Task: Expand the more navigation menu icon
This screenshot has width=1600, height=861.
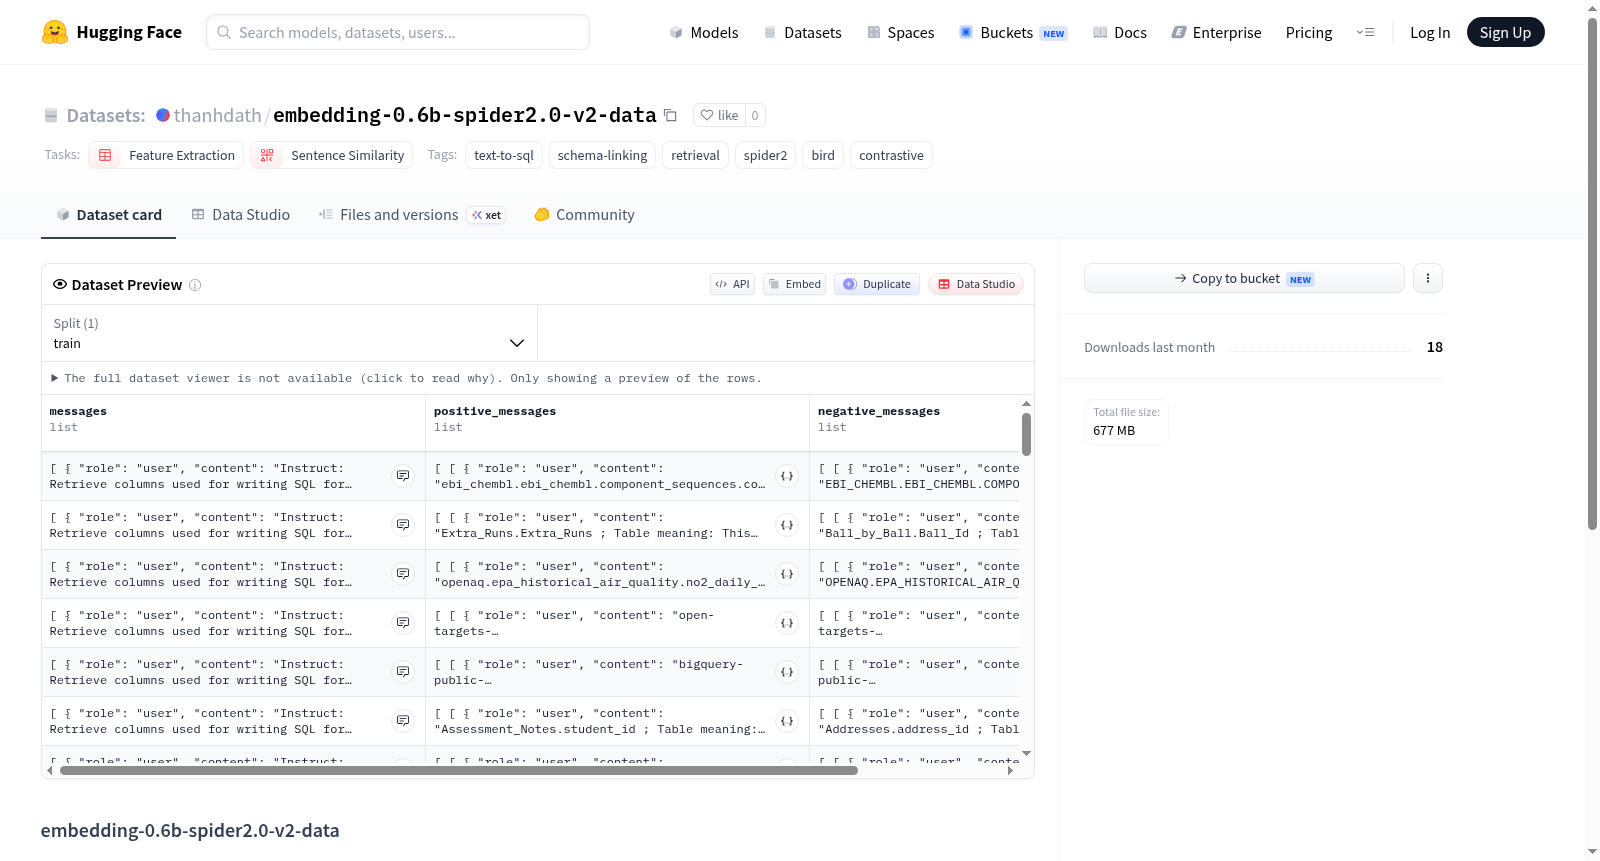Action: (x=1365, y=33)
